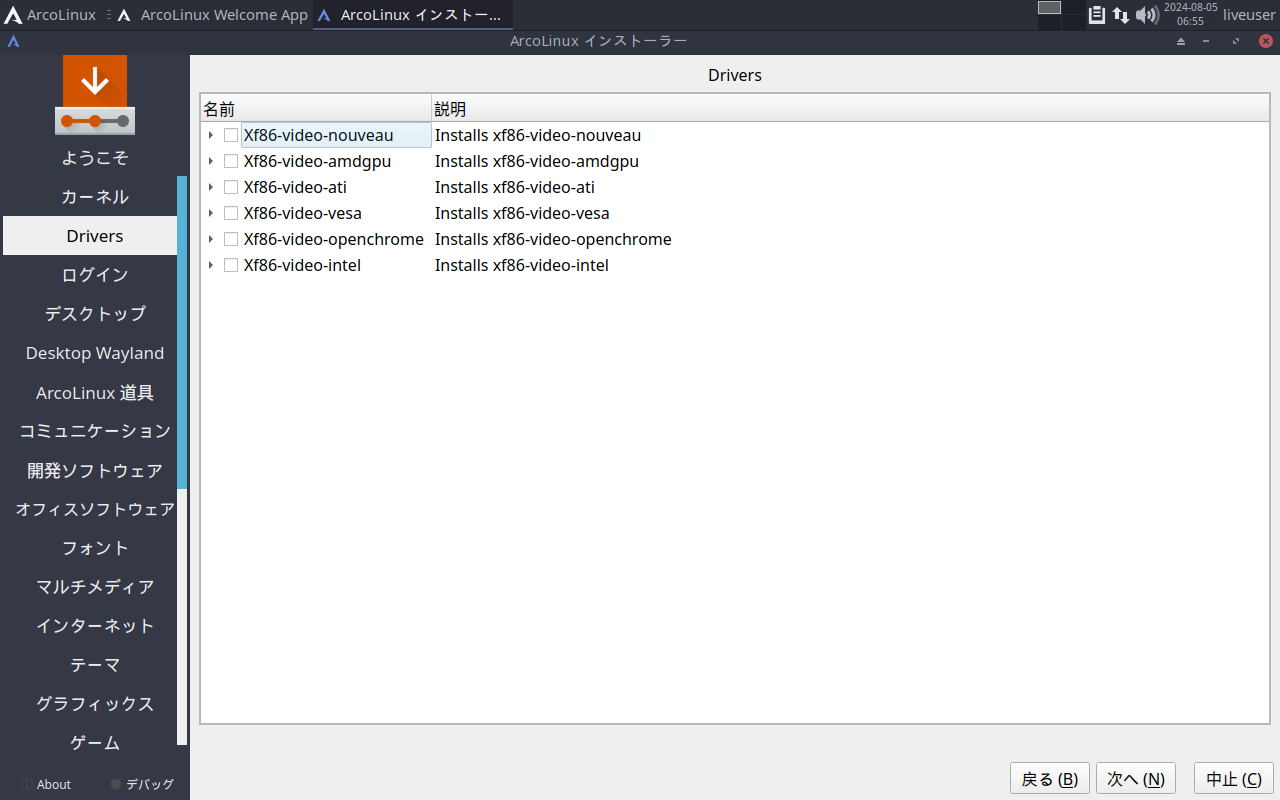Click the 次へ (N) next button
Screen dimensions: 1280x800
(x=1136, y=779)
